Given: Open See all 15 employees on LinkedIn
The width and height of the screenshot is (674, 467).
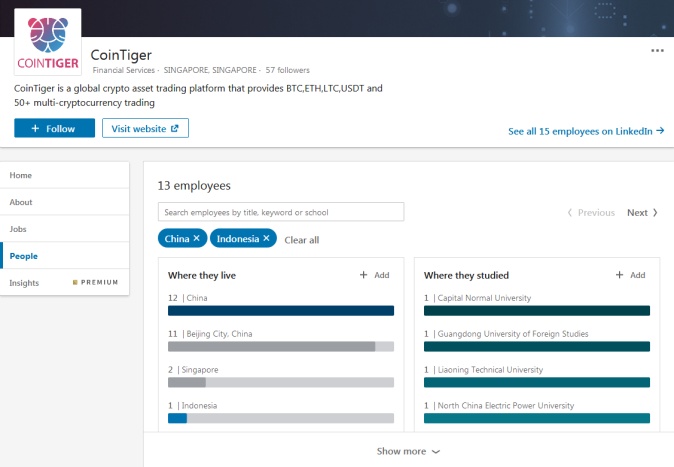Looking at the screenshot, I should pyautogui.click(x=586, y=131).
